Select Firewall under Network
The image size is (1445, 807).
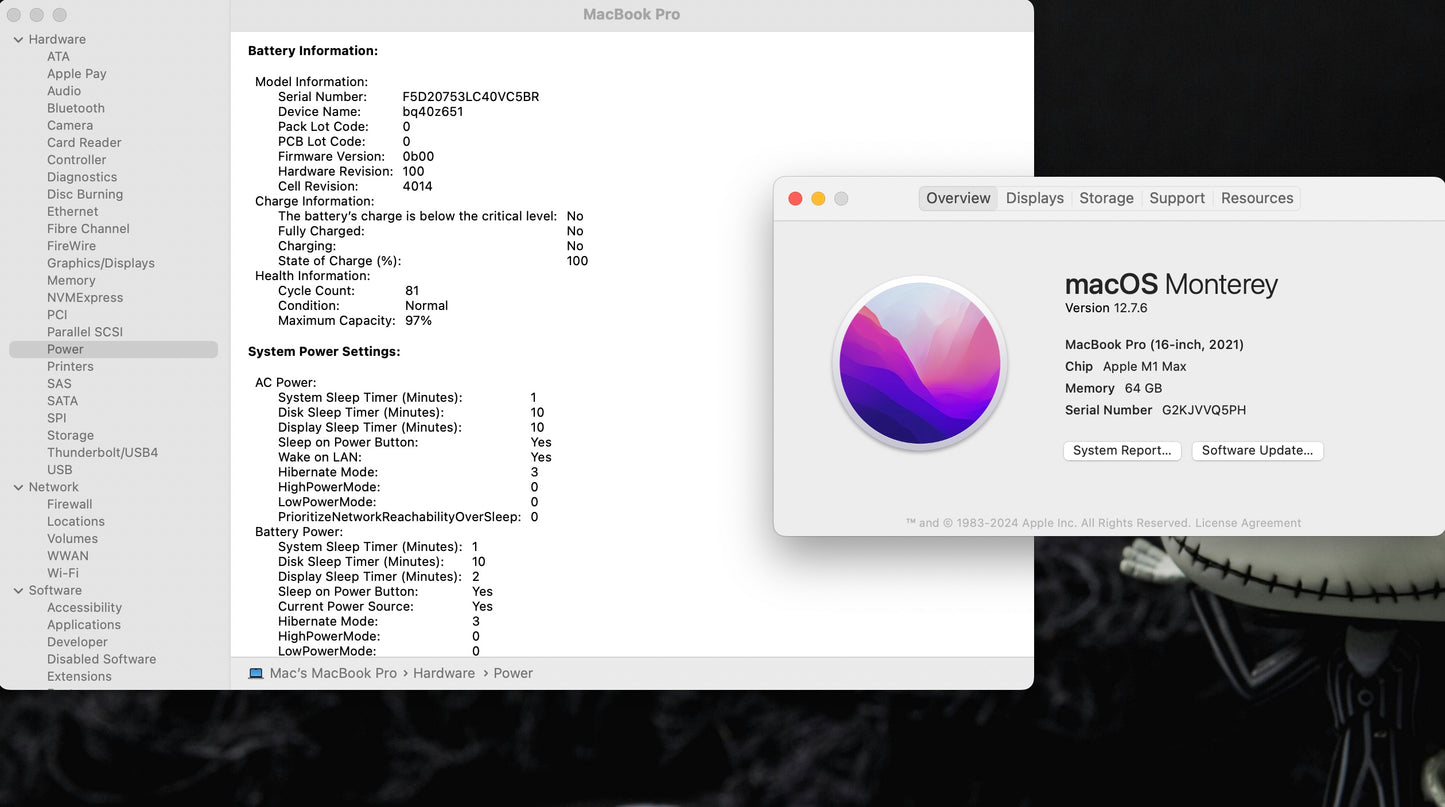coord(69,505)
